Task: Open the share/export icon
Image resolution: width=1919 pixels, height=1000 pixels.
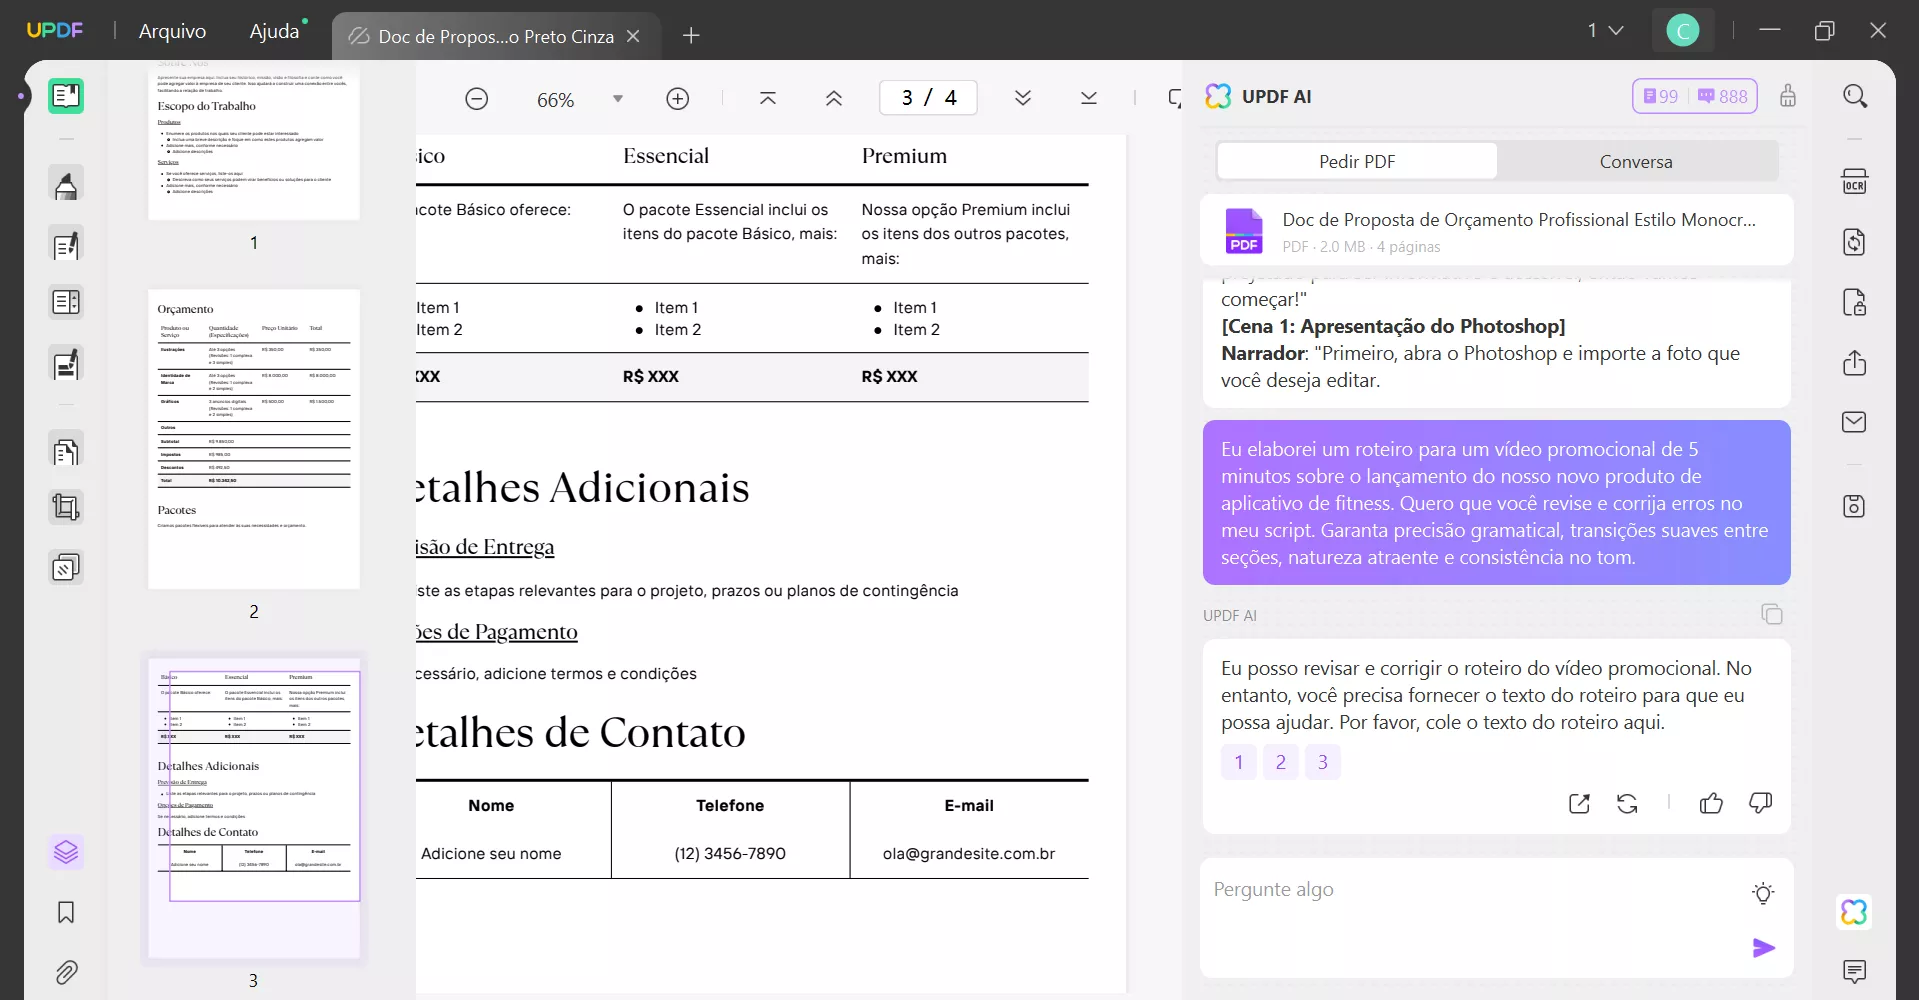Action: pos(1855,363)
